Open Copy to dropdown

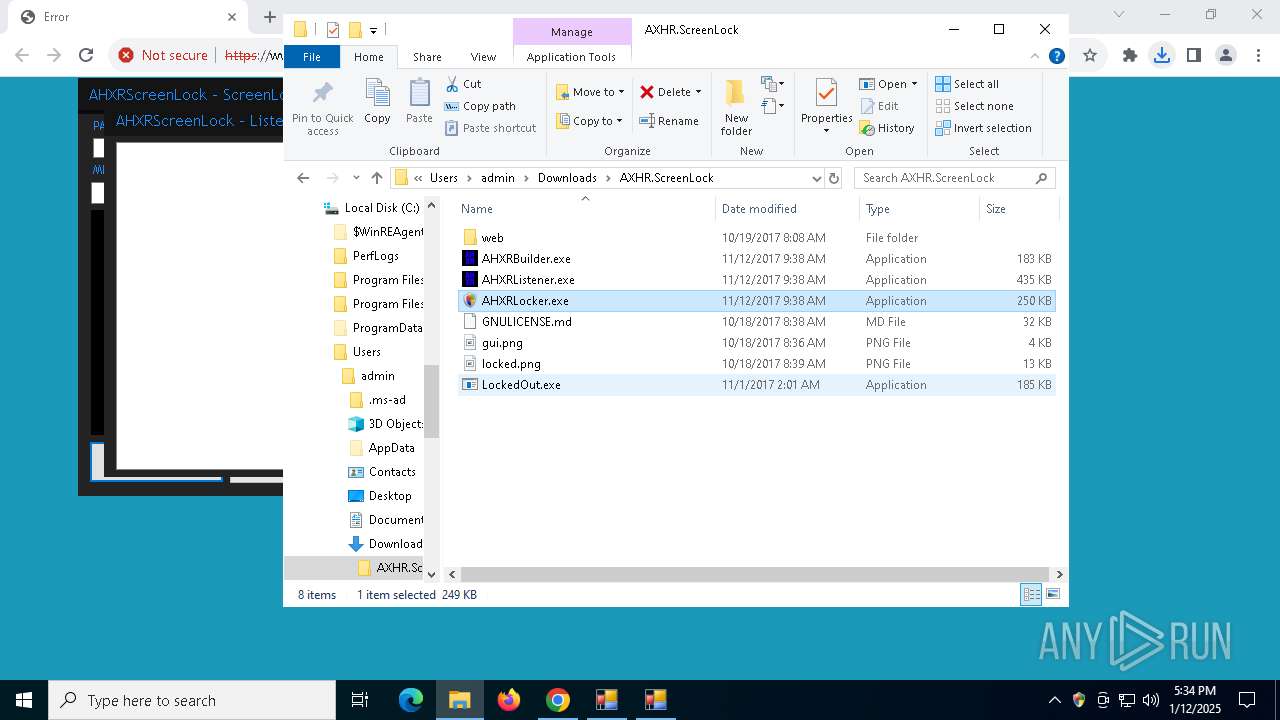coord(590,121)
